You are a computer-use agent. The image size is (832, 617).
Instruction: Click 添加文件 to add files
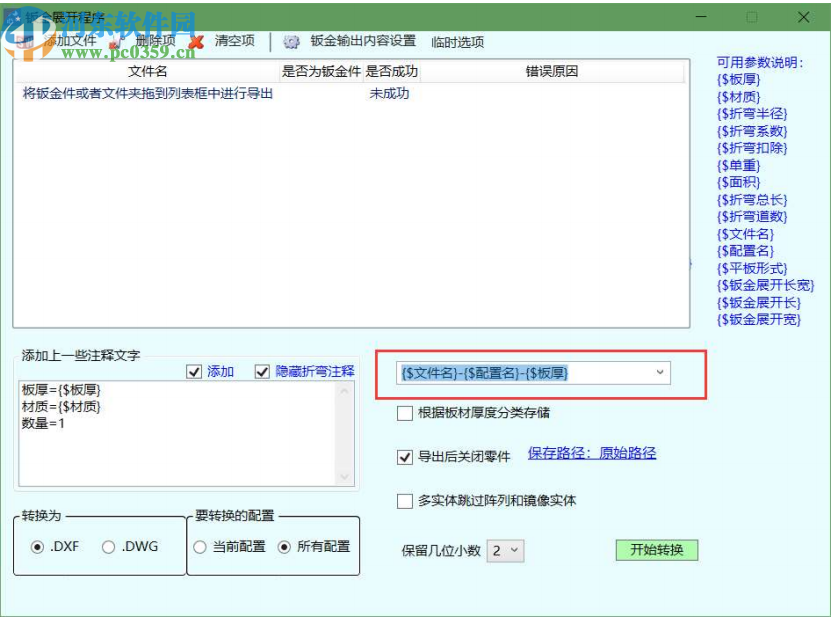point(70,41)
